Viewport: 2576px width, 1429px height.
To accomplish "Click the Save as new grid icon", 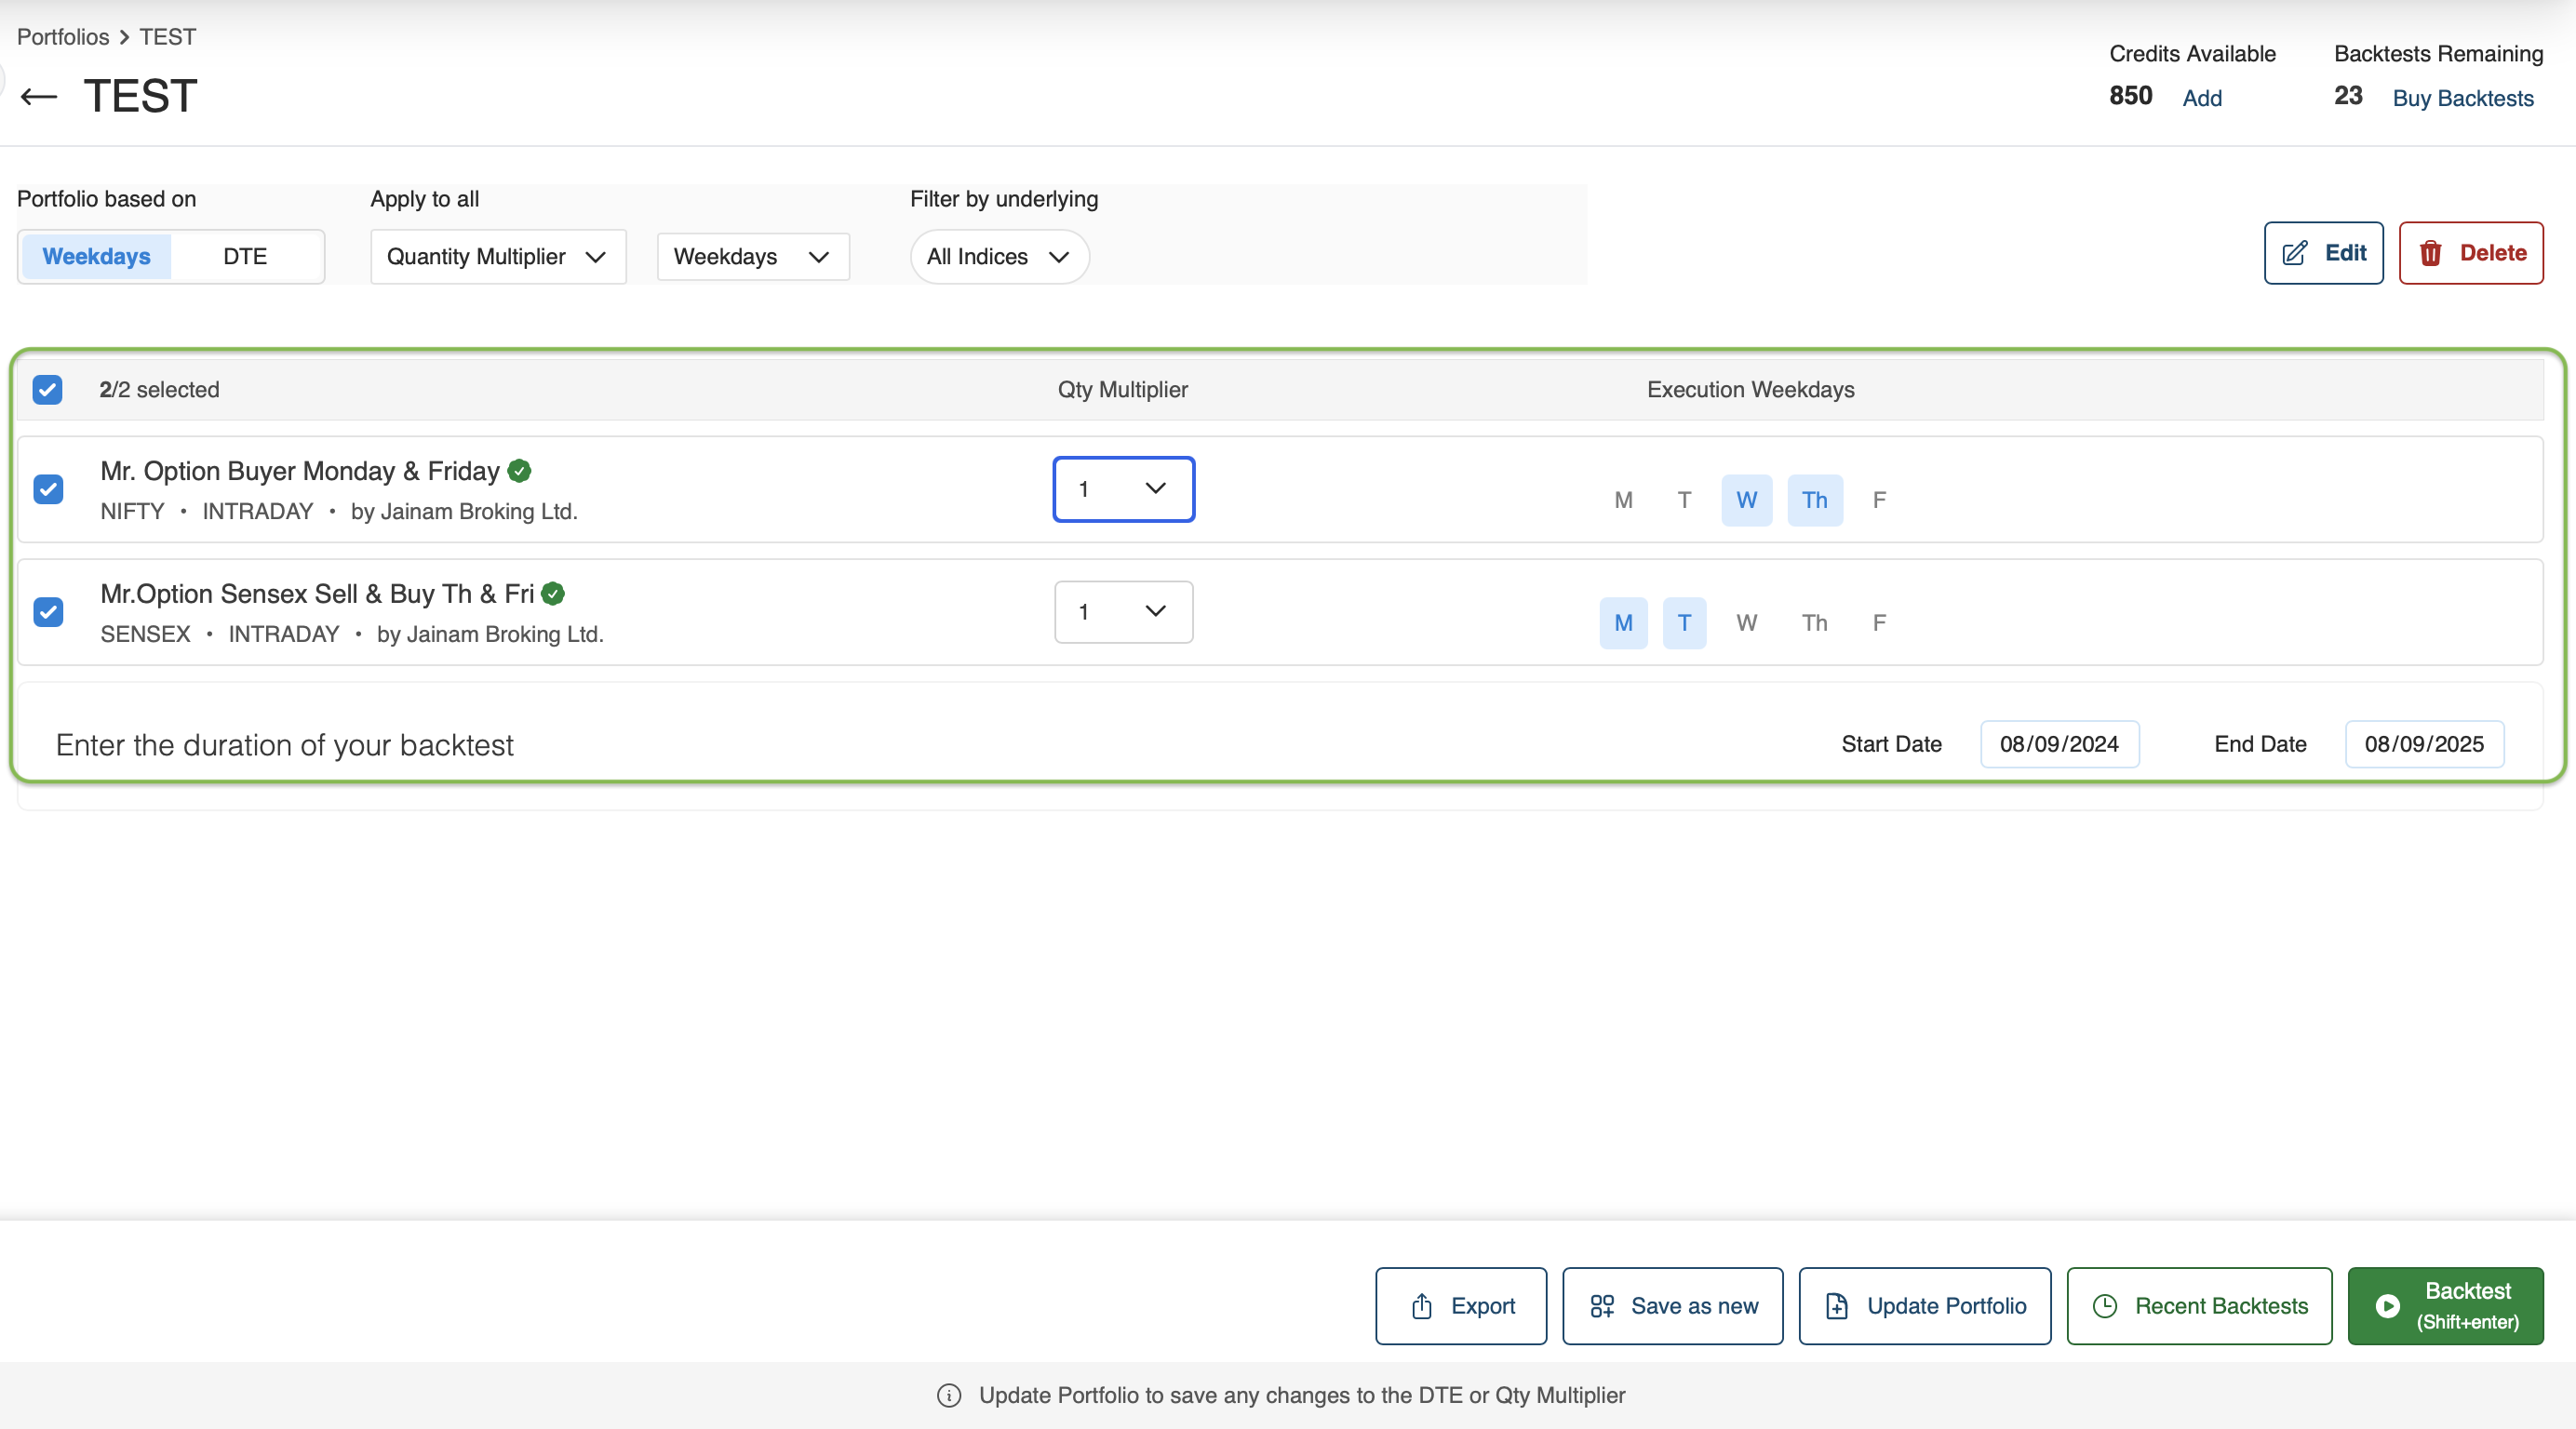I will pos(1602,1306).
